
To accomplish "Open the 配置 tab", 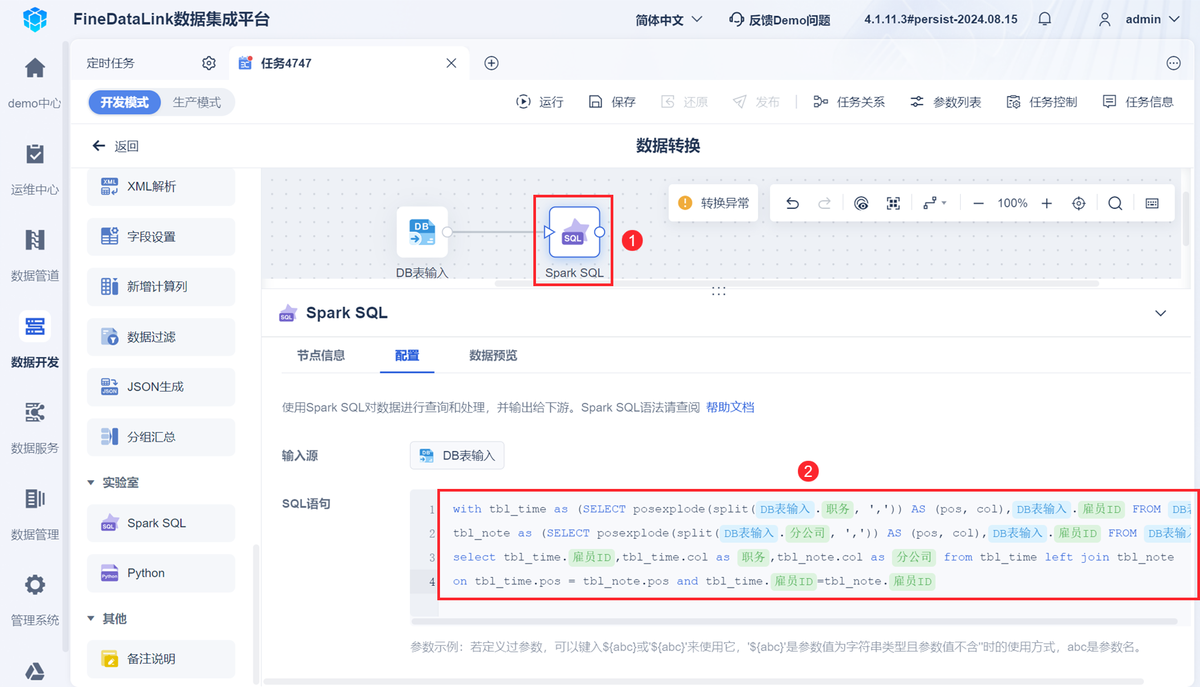I will 407,356.
